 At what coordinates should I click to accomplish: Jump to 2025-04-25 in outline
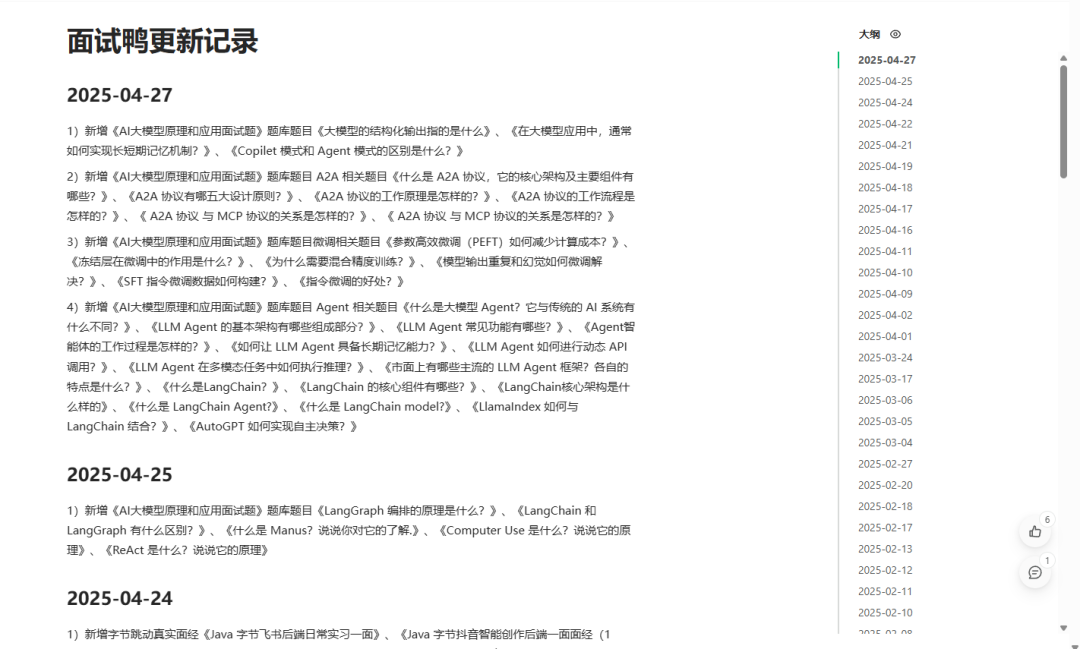click(885, 81)
